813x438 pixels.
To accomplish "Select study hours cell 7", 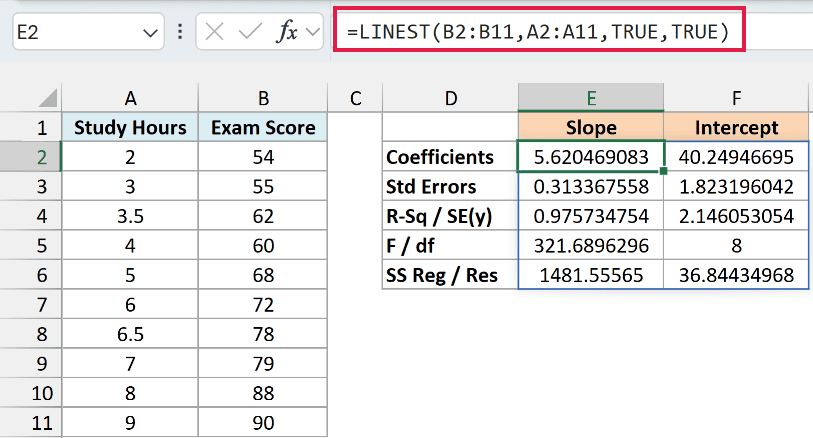I will tap(130, 364).
